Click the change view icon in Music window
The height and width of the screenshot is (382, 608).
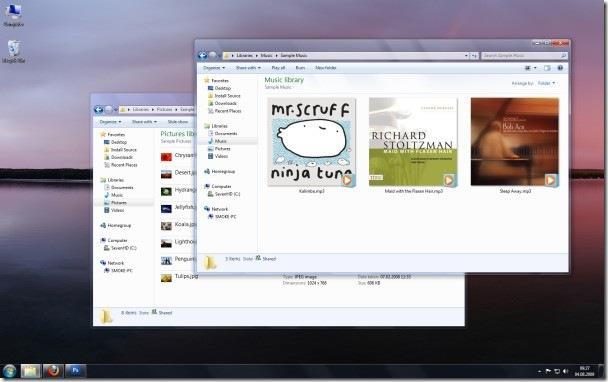coord(528,68)
